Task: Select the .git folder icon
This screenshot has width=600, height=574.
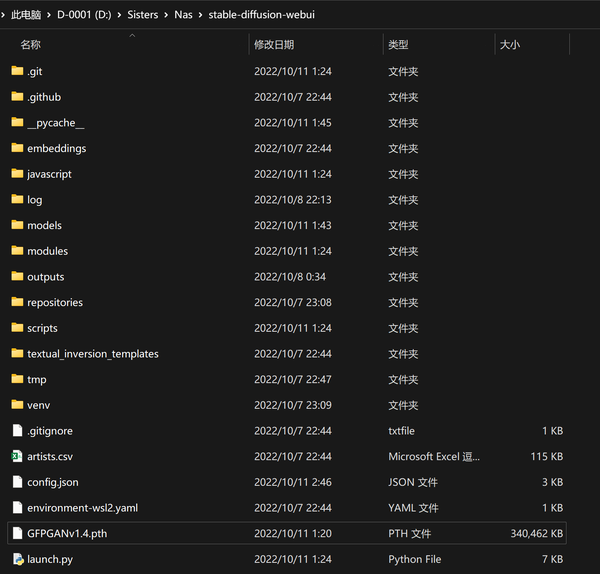Action: click(x=17, y=70)
